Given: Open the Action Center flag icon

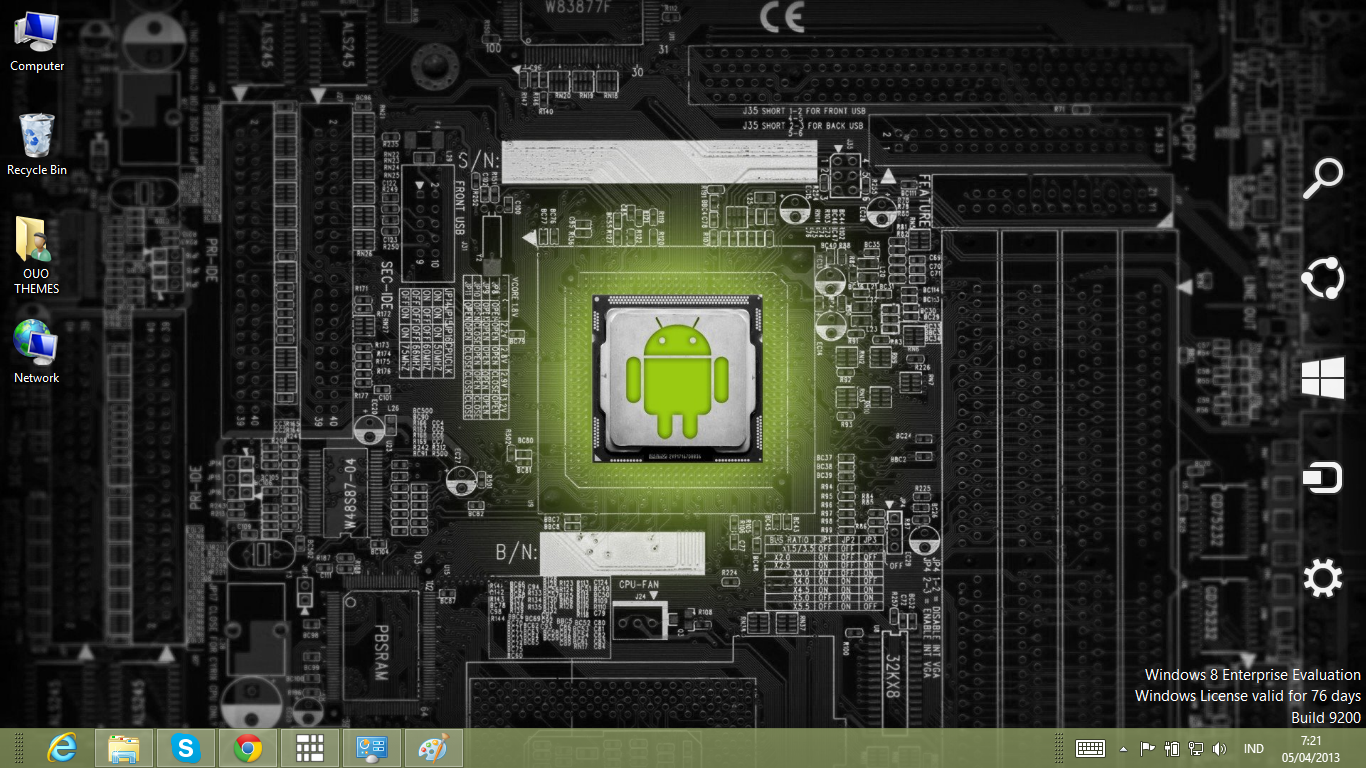Looking at the screenshot, I should pyautogui.click(x=1148, y=748).
